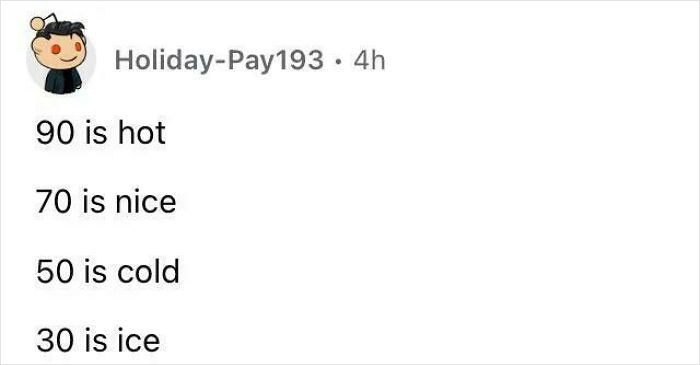The image size is (700, 365).
Task: Open the Snoo avatar of Holiday-Pay193
Action: [x=61, y=54]
